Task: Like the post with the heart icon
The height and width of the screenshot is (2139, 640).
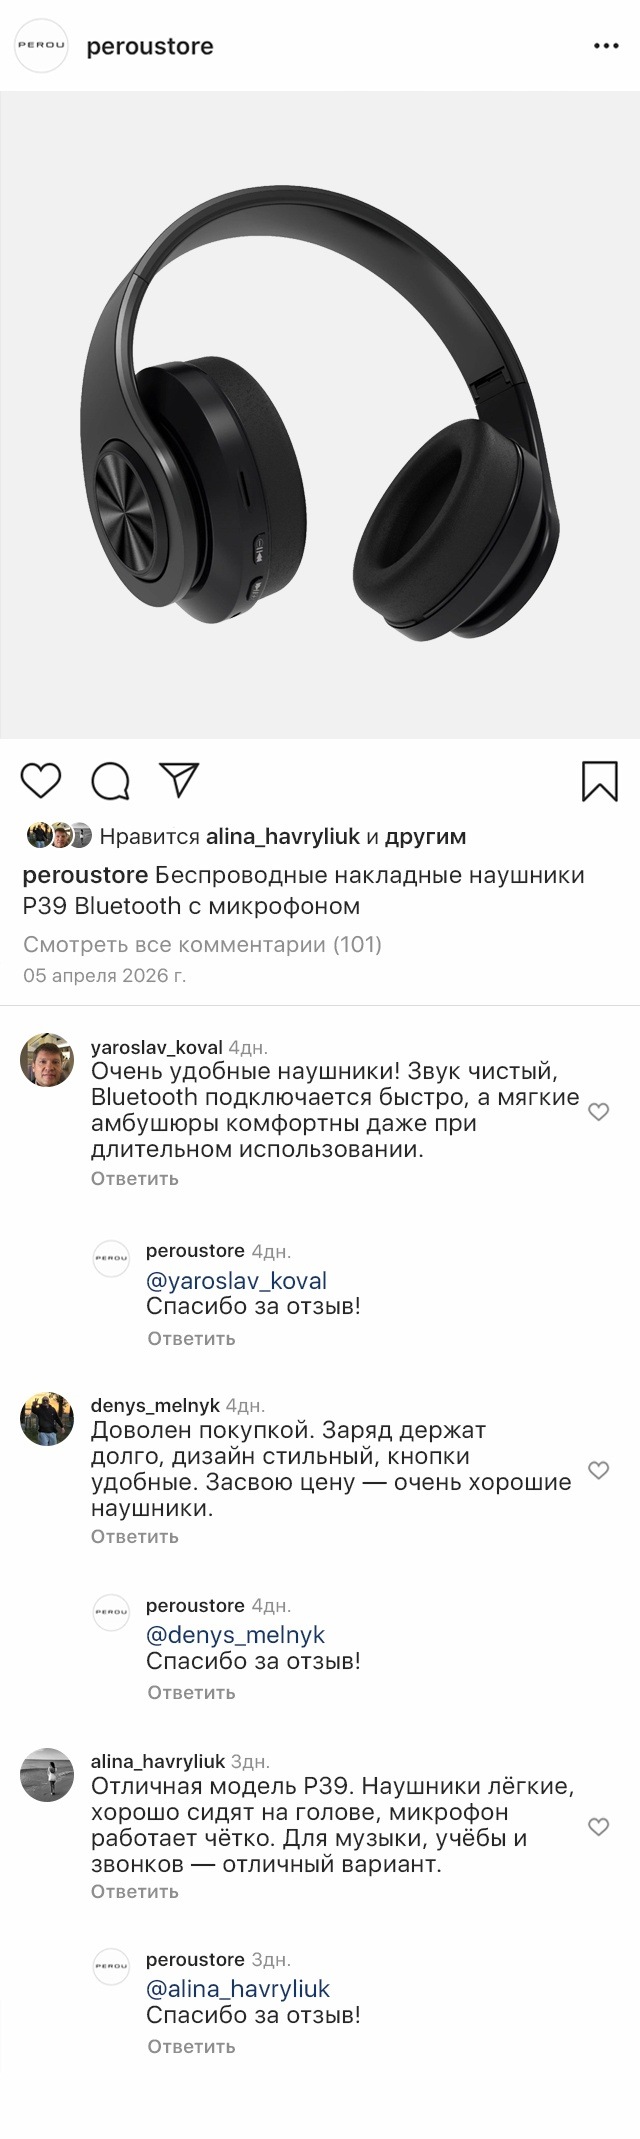Action: (41, 781)
